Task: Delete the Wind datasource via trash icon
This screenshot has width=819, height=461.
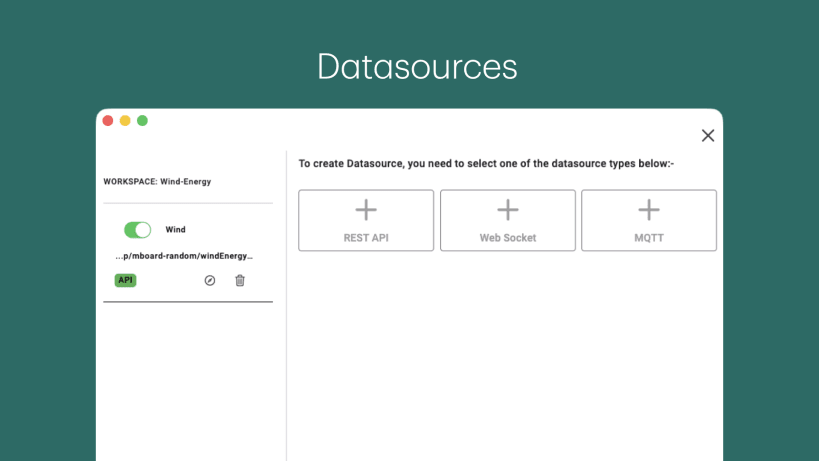Action: pyautogui.click(x=240, y=280)
